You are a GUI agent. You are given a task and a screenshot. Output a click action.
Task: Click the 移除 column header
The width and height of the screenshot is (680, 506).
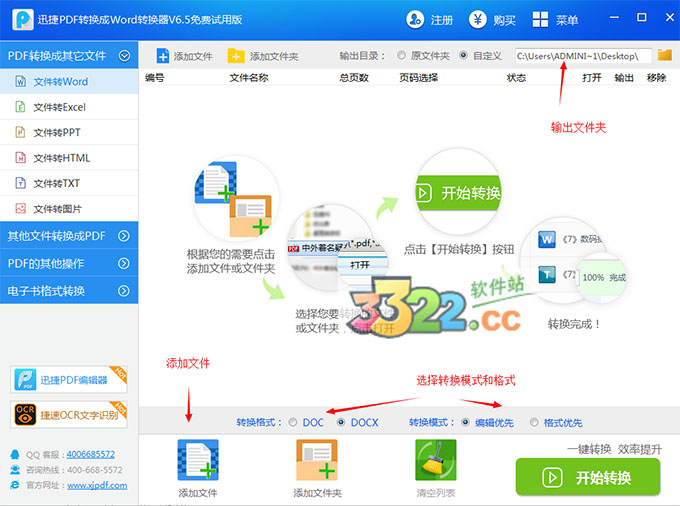pyautogui.click(x=656, y=78)
